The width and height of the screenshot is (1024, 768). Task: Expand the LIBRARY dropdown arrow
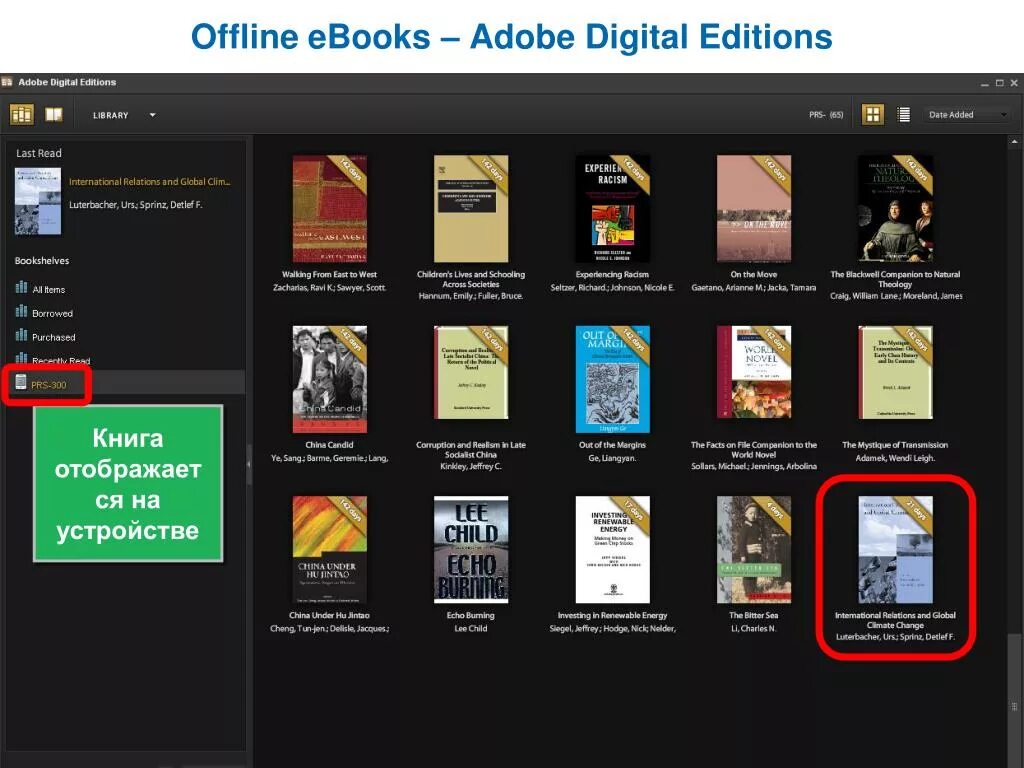click(151, 114)
